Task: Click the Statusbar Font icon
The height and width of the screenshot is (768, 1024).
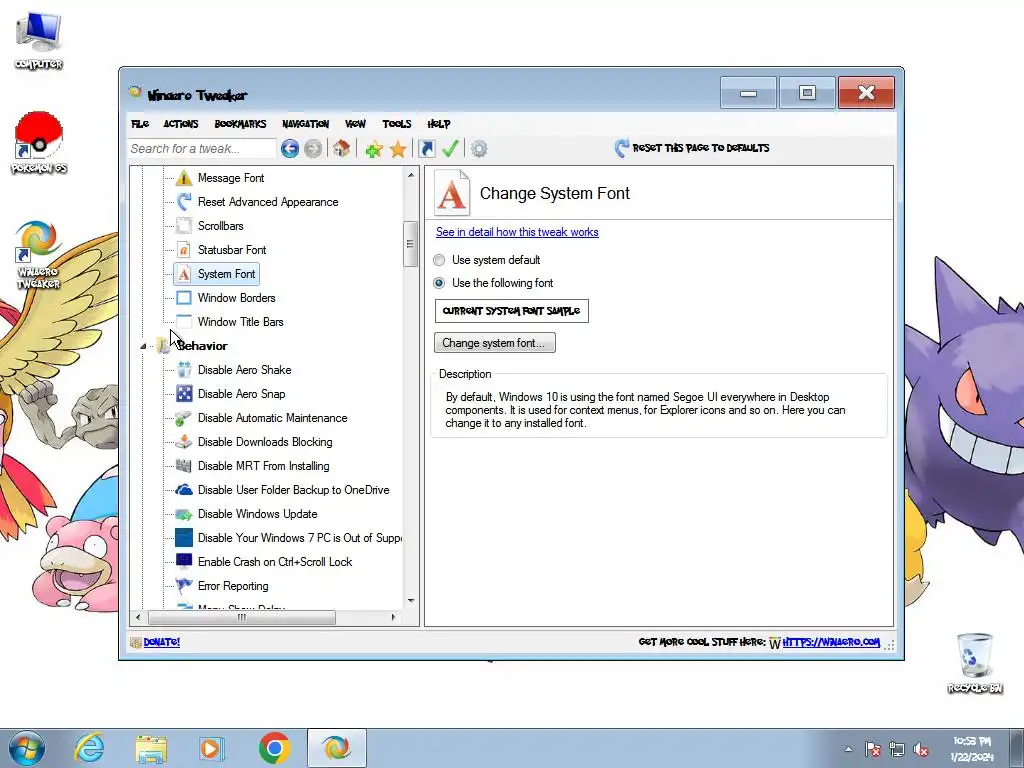Action: (x=184, y=249)
